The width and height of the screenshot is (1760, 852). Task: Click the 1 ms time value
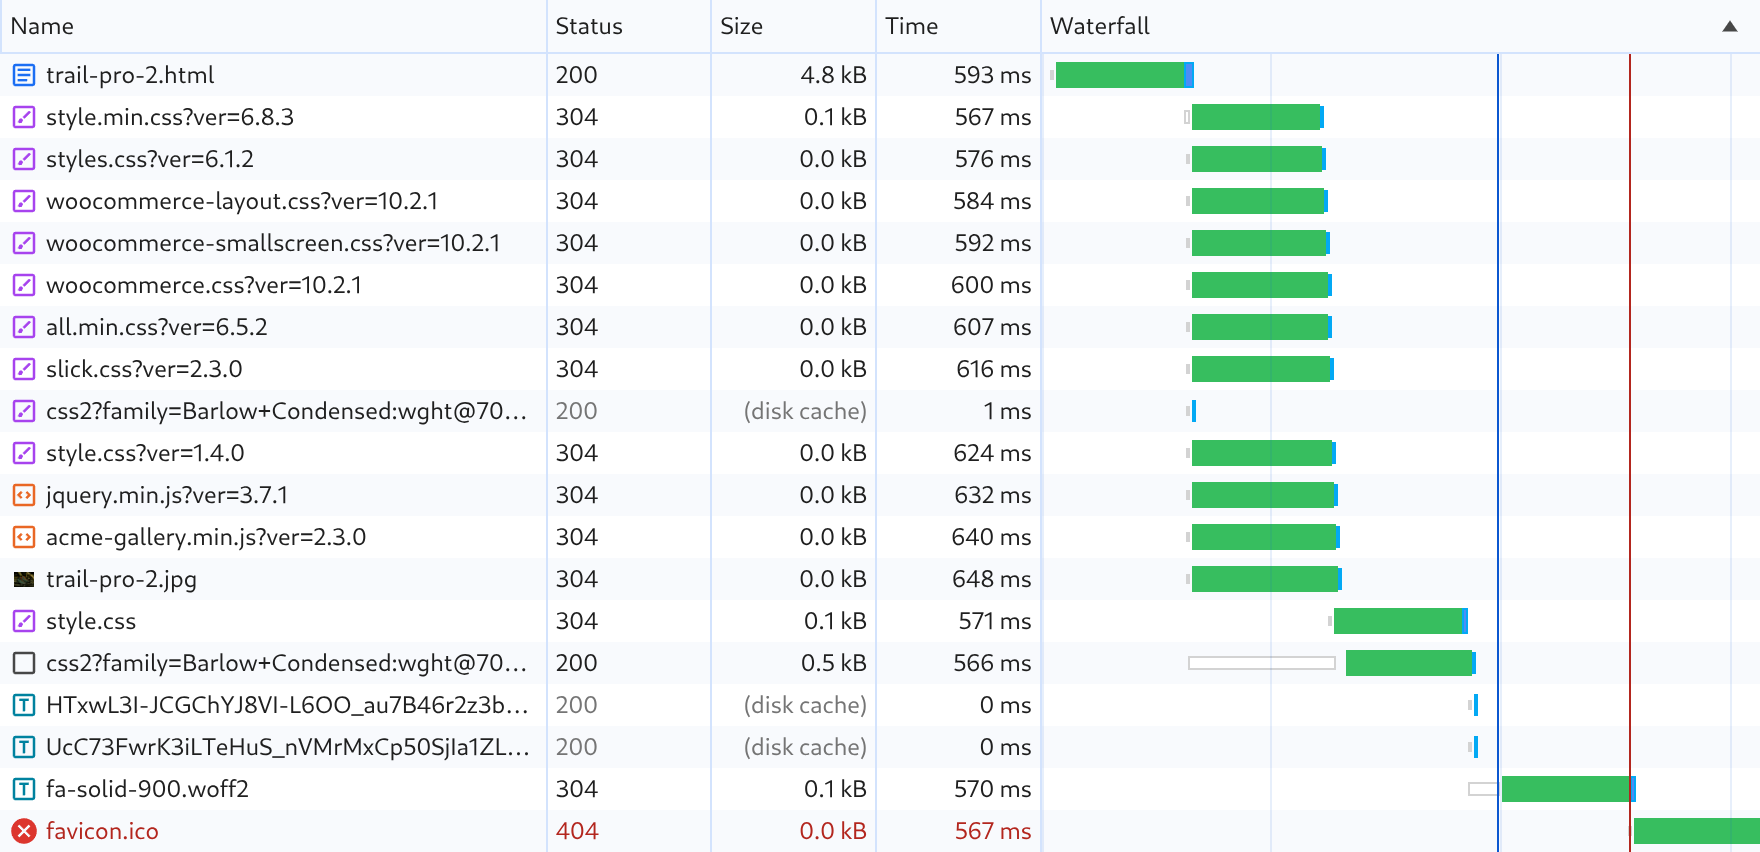coord(1007,411)
